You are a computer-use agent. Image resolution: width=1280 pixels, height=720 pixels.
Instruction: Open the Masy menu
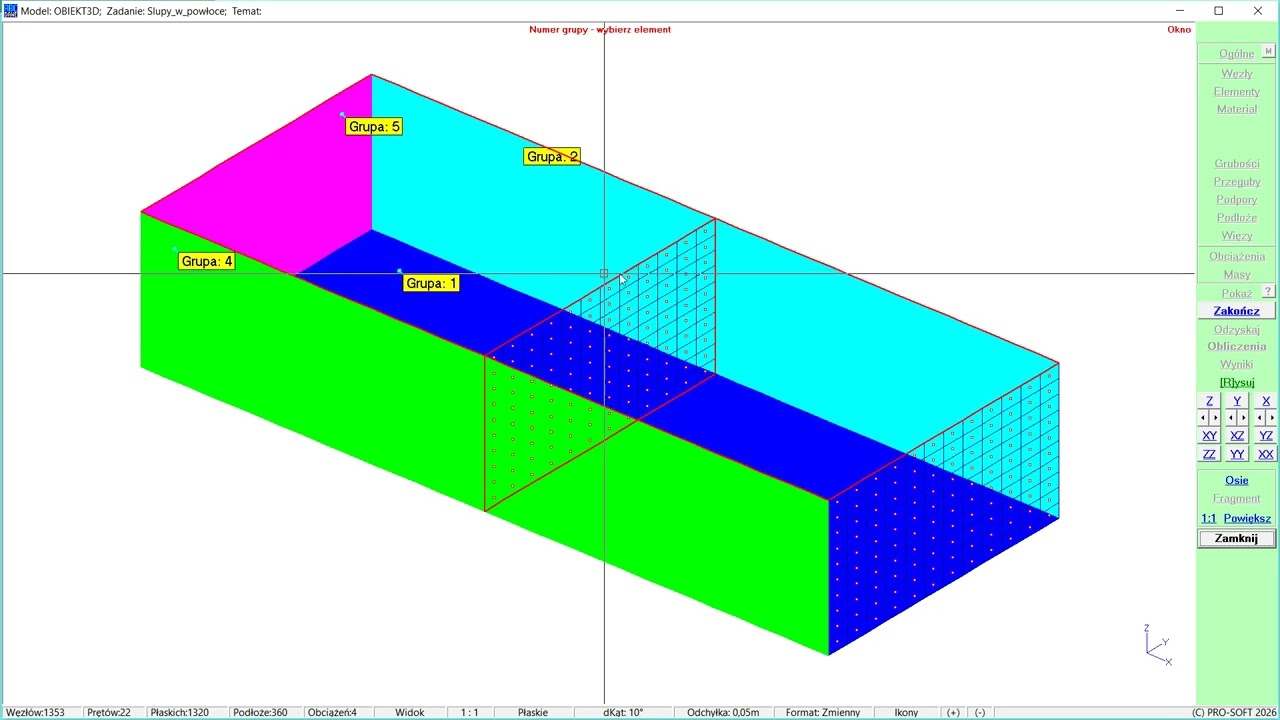click(1237, 274)
